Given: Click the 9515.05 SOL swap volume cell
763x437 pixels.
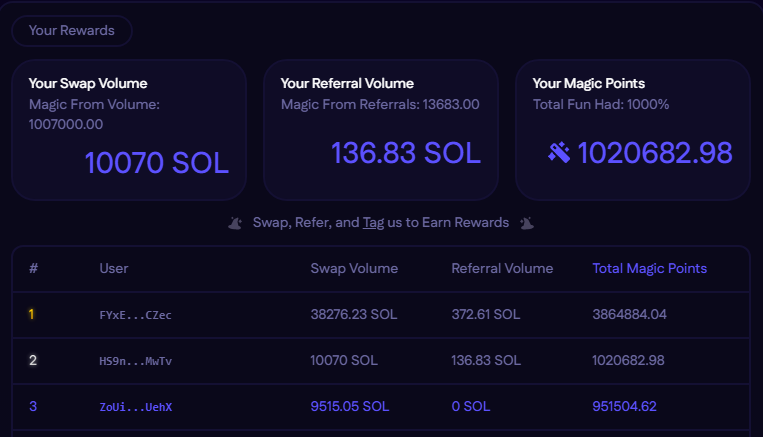Looking at the screenshot, I should click(x=350, y=406).
